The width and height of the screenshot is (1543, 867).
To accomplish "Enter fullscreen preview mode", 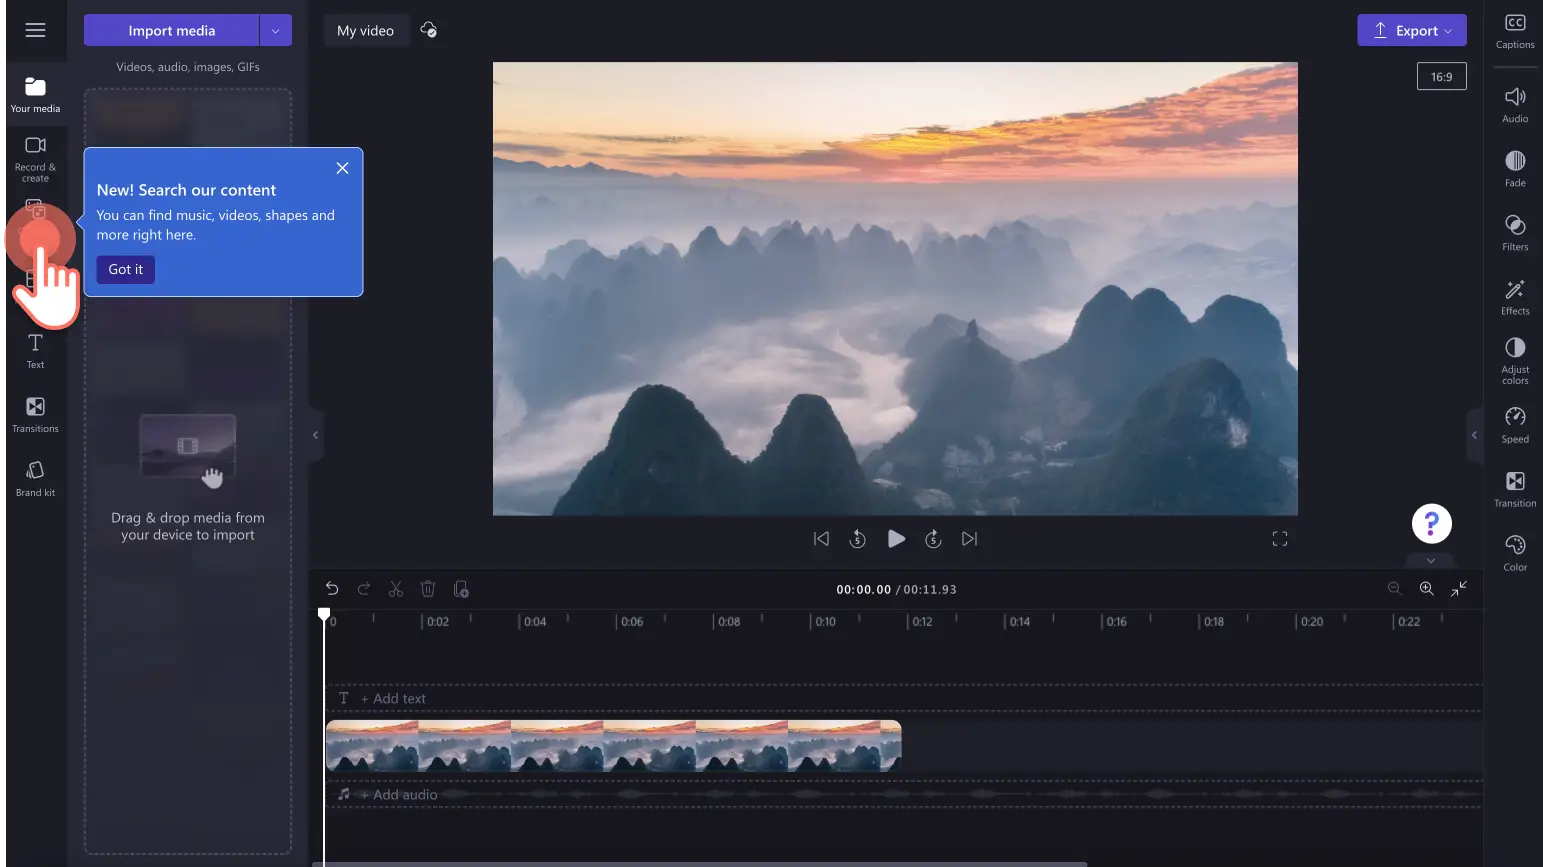I will (1279, 539).
